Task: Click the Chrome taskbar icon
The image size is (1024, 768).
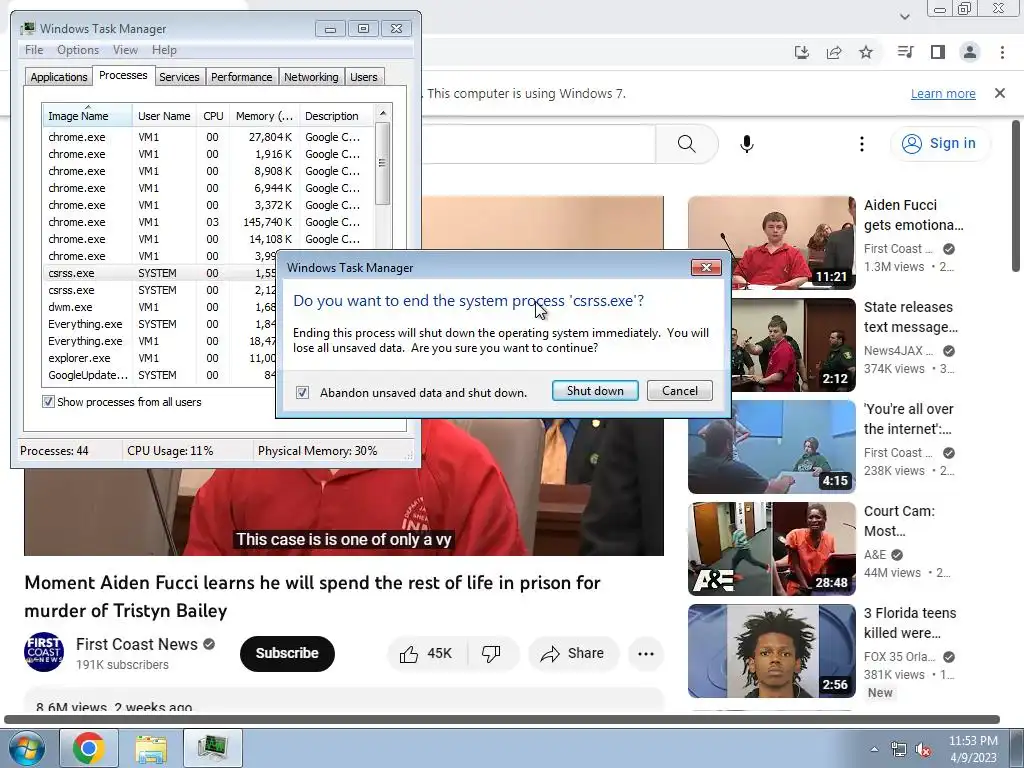Action: point(89,748)
